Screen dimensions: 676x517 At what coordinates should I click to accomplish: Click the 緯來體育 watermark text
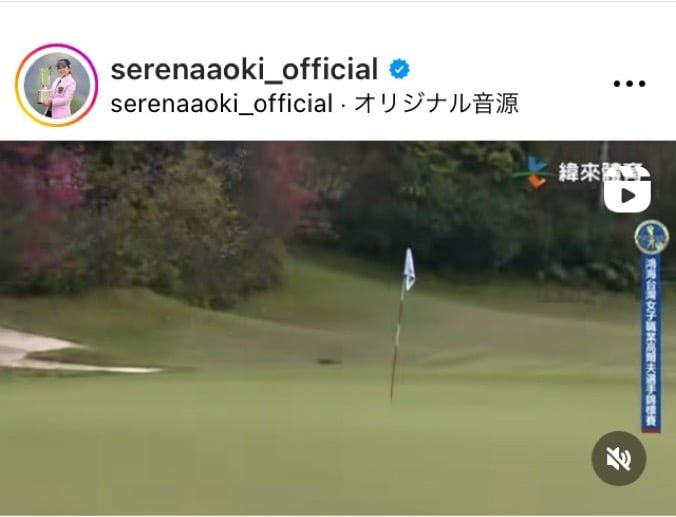point(599,172)
